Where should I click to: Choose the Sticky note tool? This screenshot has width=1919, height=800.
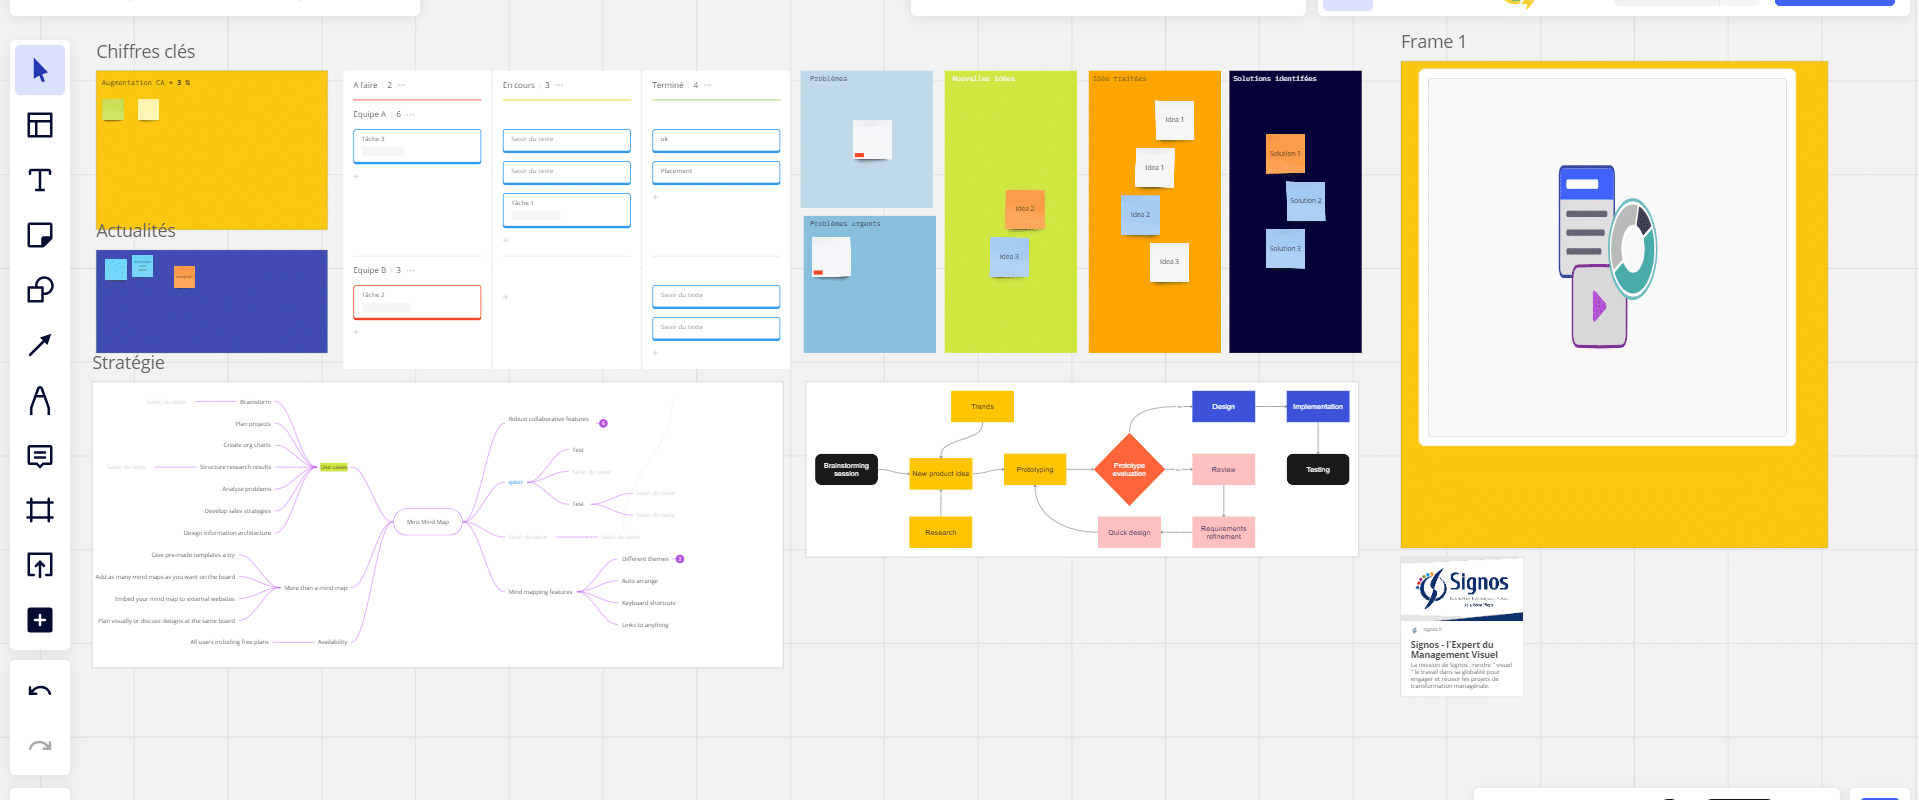[40, 235]
